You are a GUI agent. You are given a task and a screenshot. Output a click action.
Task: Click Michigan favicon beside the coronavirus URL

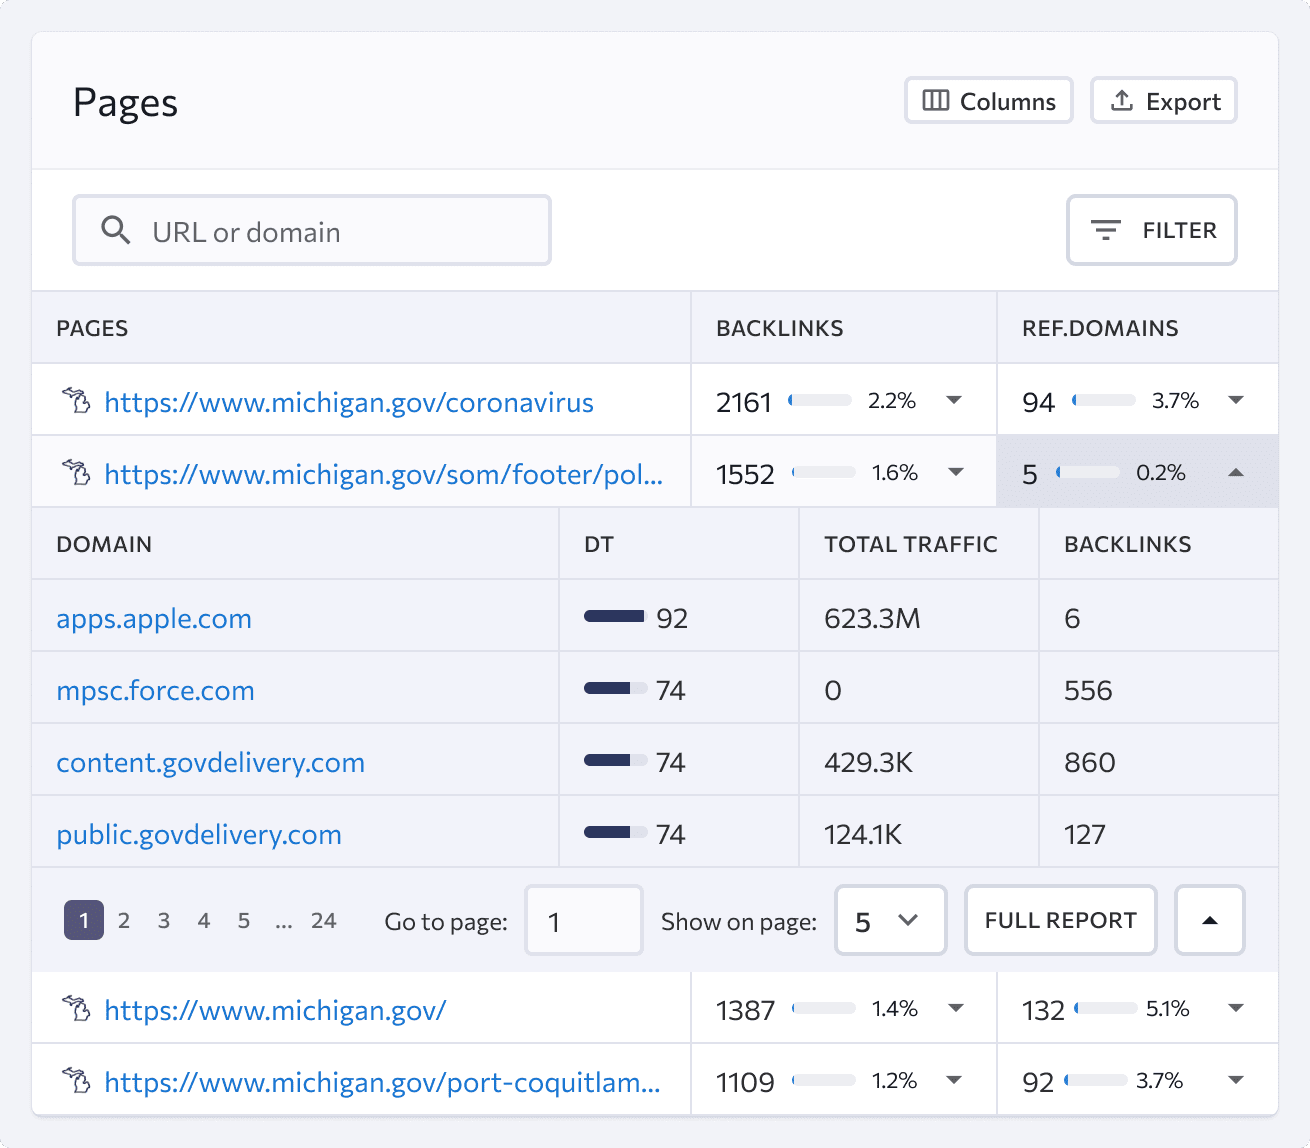[x=76, y=400]
